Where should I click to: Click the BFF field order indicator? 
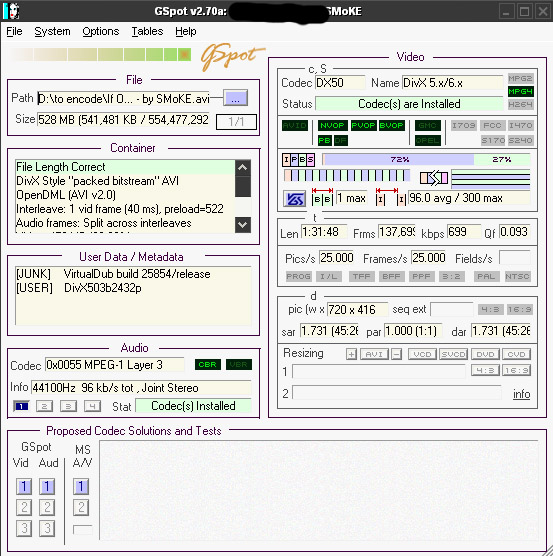pyautogui.click(x=391, y=277)
